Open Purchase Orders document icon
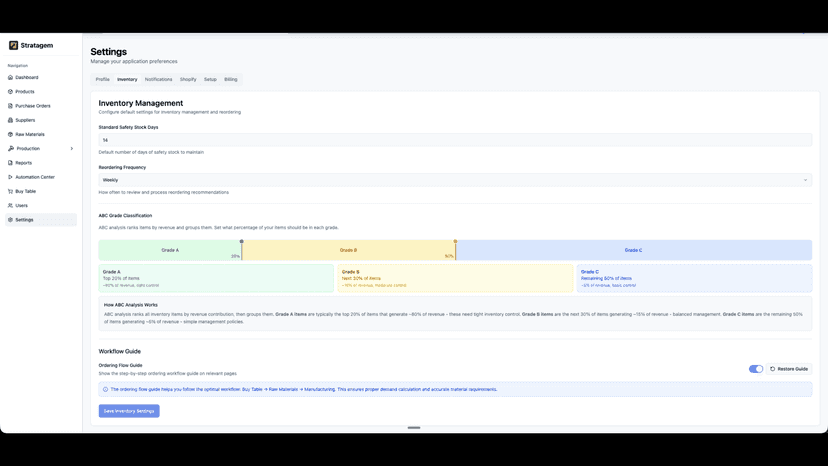This screenshot has height=466, width=828. tap(11, 106)
